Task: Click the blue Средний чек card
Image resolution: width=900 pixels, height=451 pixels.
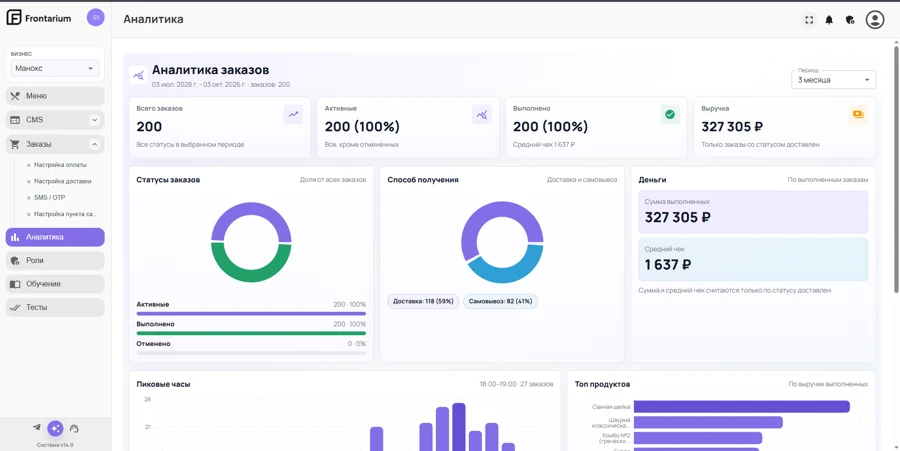Action: [753, 259]
